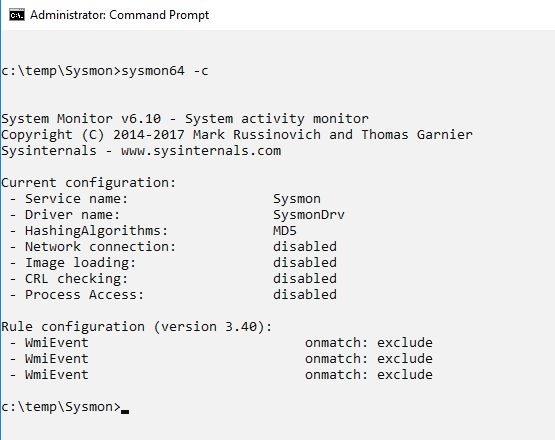Click the Administrator: Command Prompt title text
Image resolution: width=555 pixels, height=440 pixels.
(x=120, y=15)
